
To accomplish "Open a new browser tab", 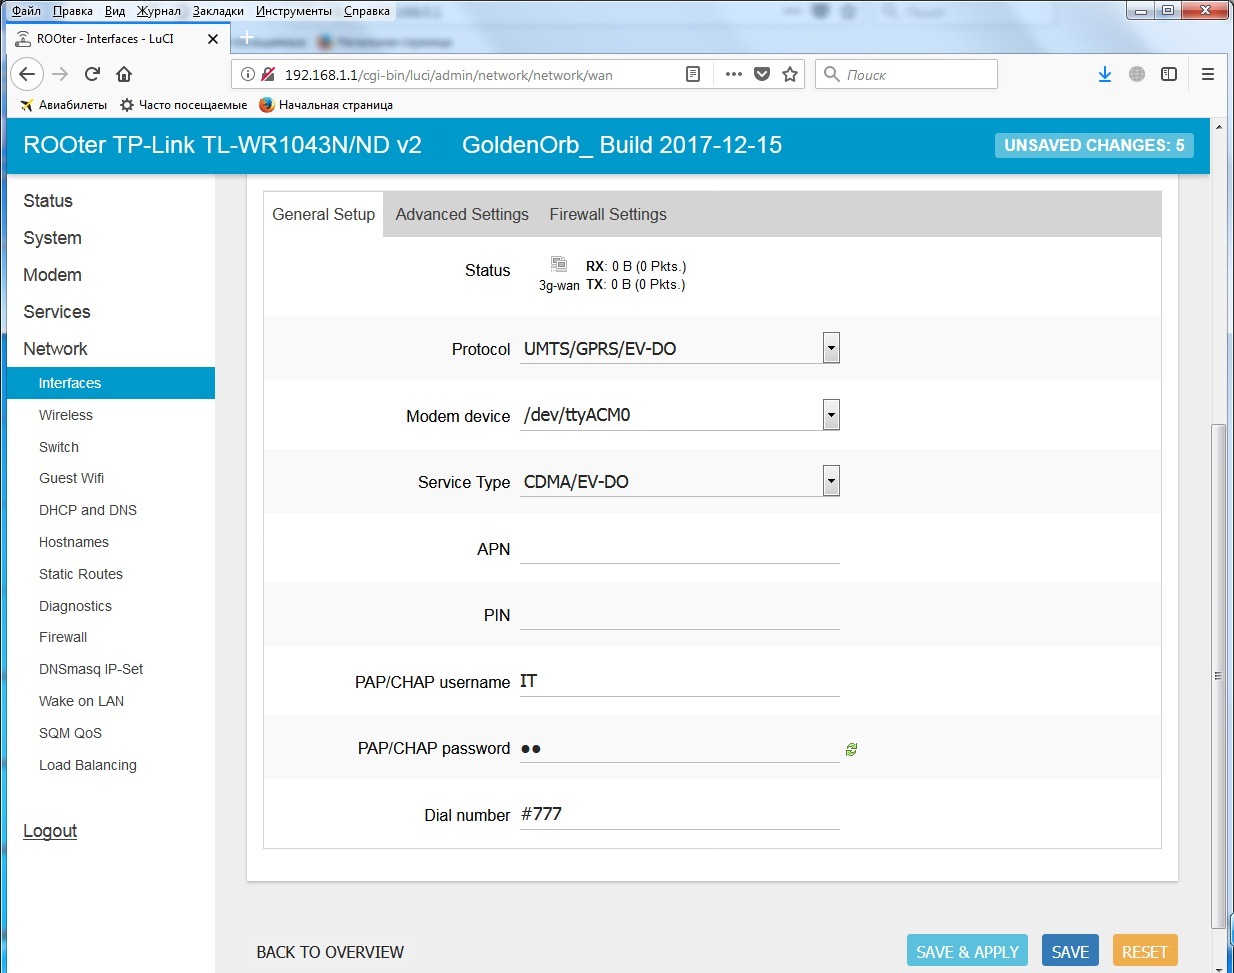I will [247, 38].
